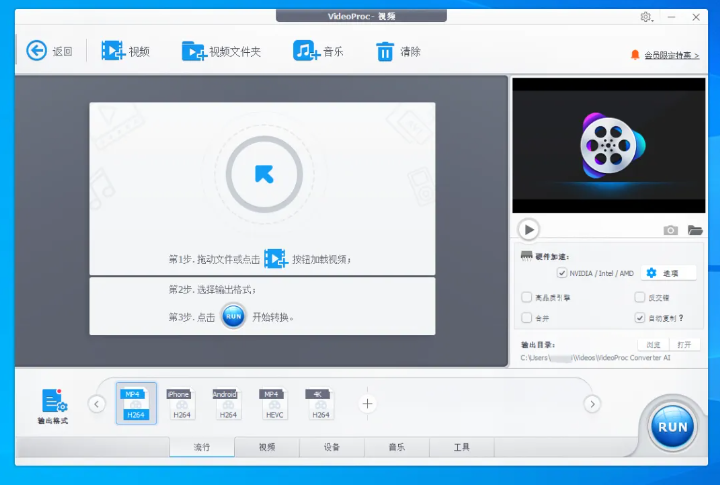Viewport: 720px width, 486px height.
Task: Enable the high quality engine checkbox
Action: click(x=527, y=297)
